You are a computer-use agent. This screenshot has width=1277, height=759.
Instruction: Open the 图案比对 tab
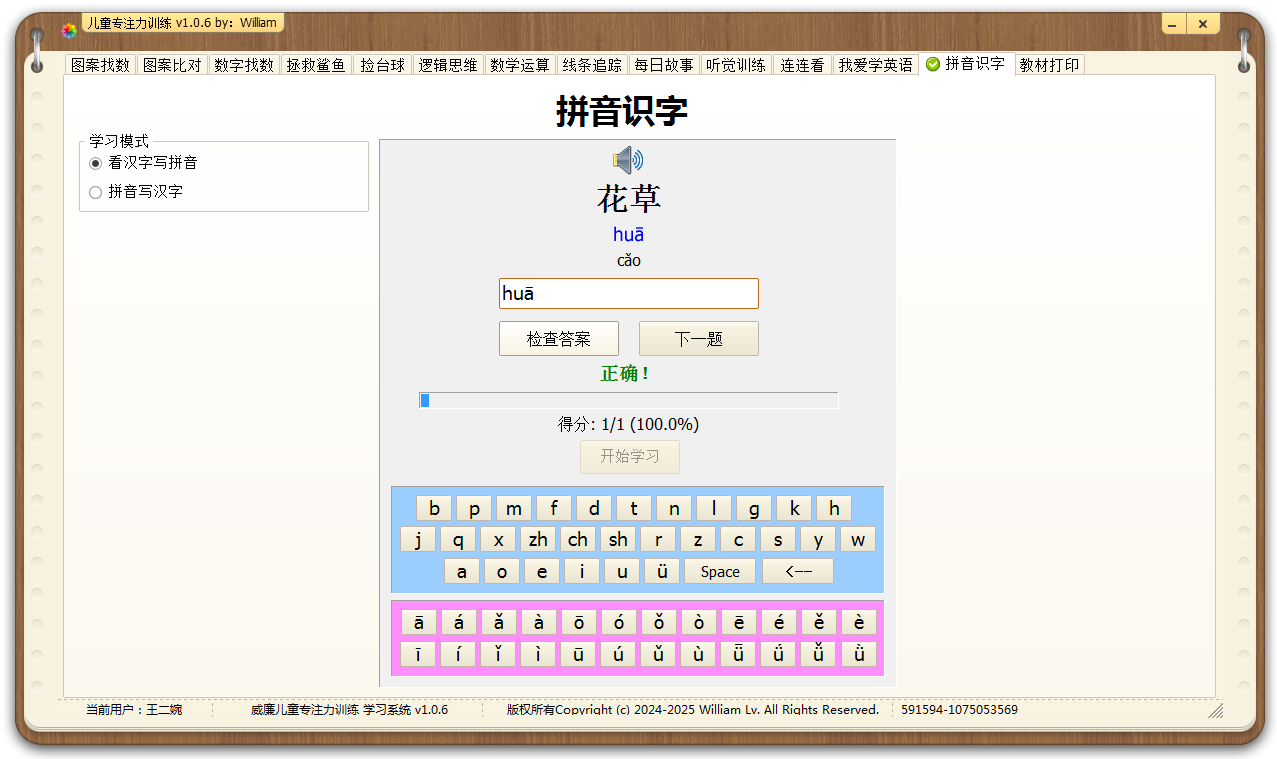coord(172,65)
